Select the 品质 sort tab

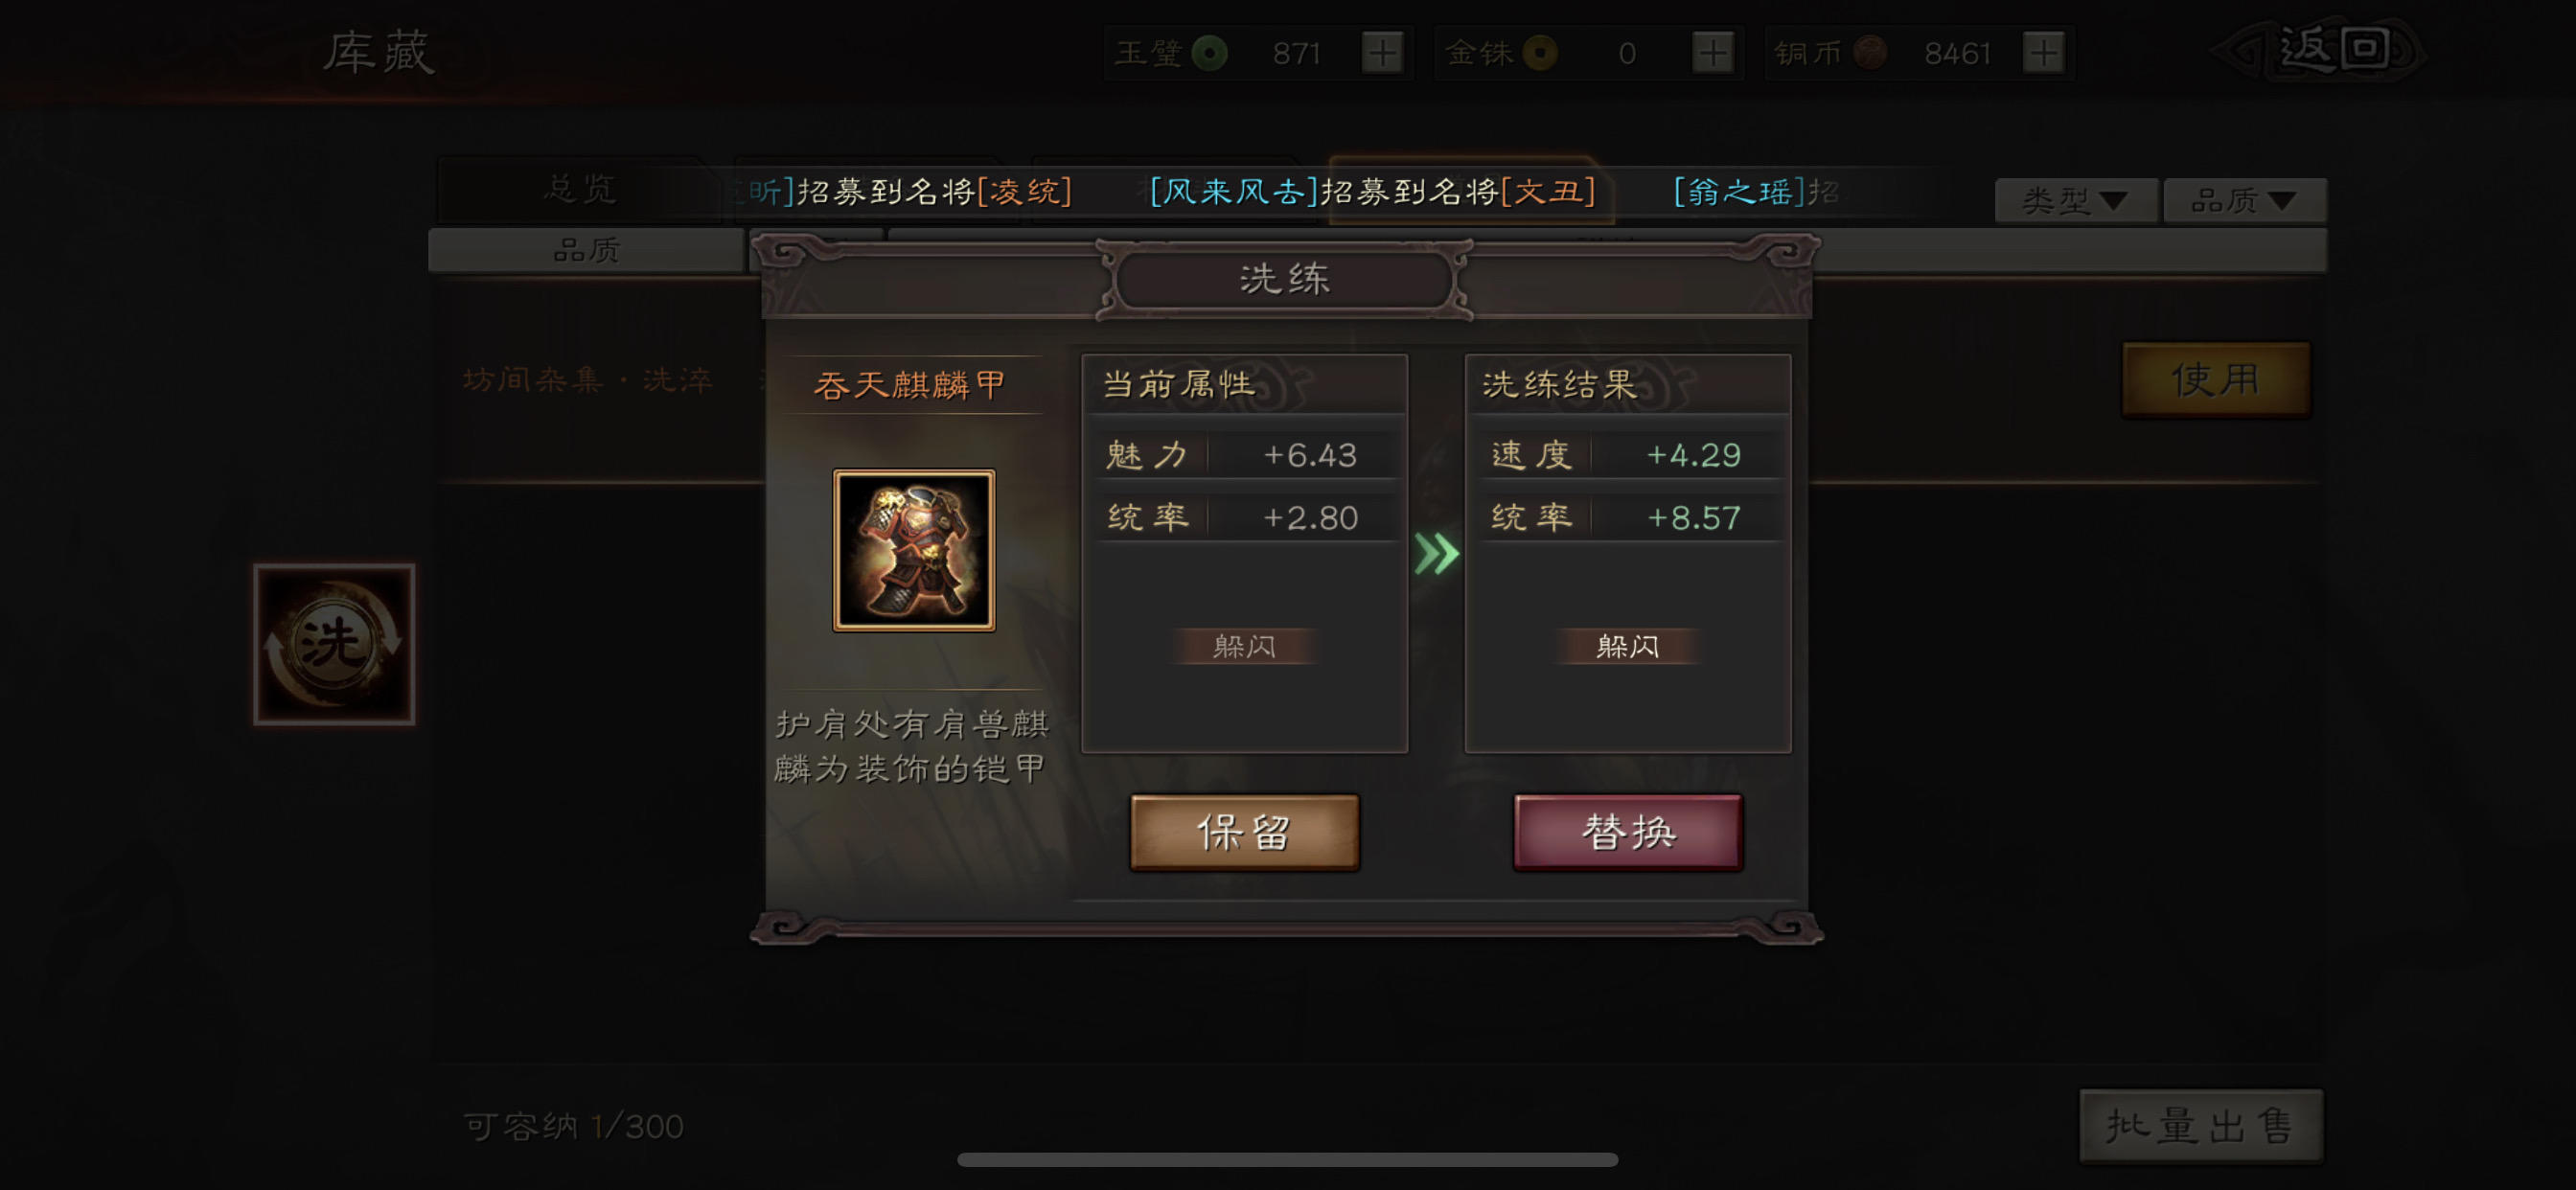(x=587, y=250)
